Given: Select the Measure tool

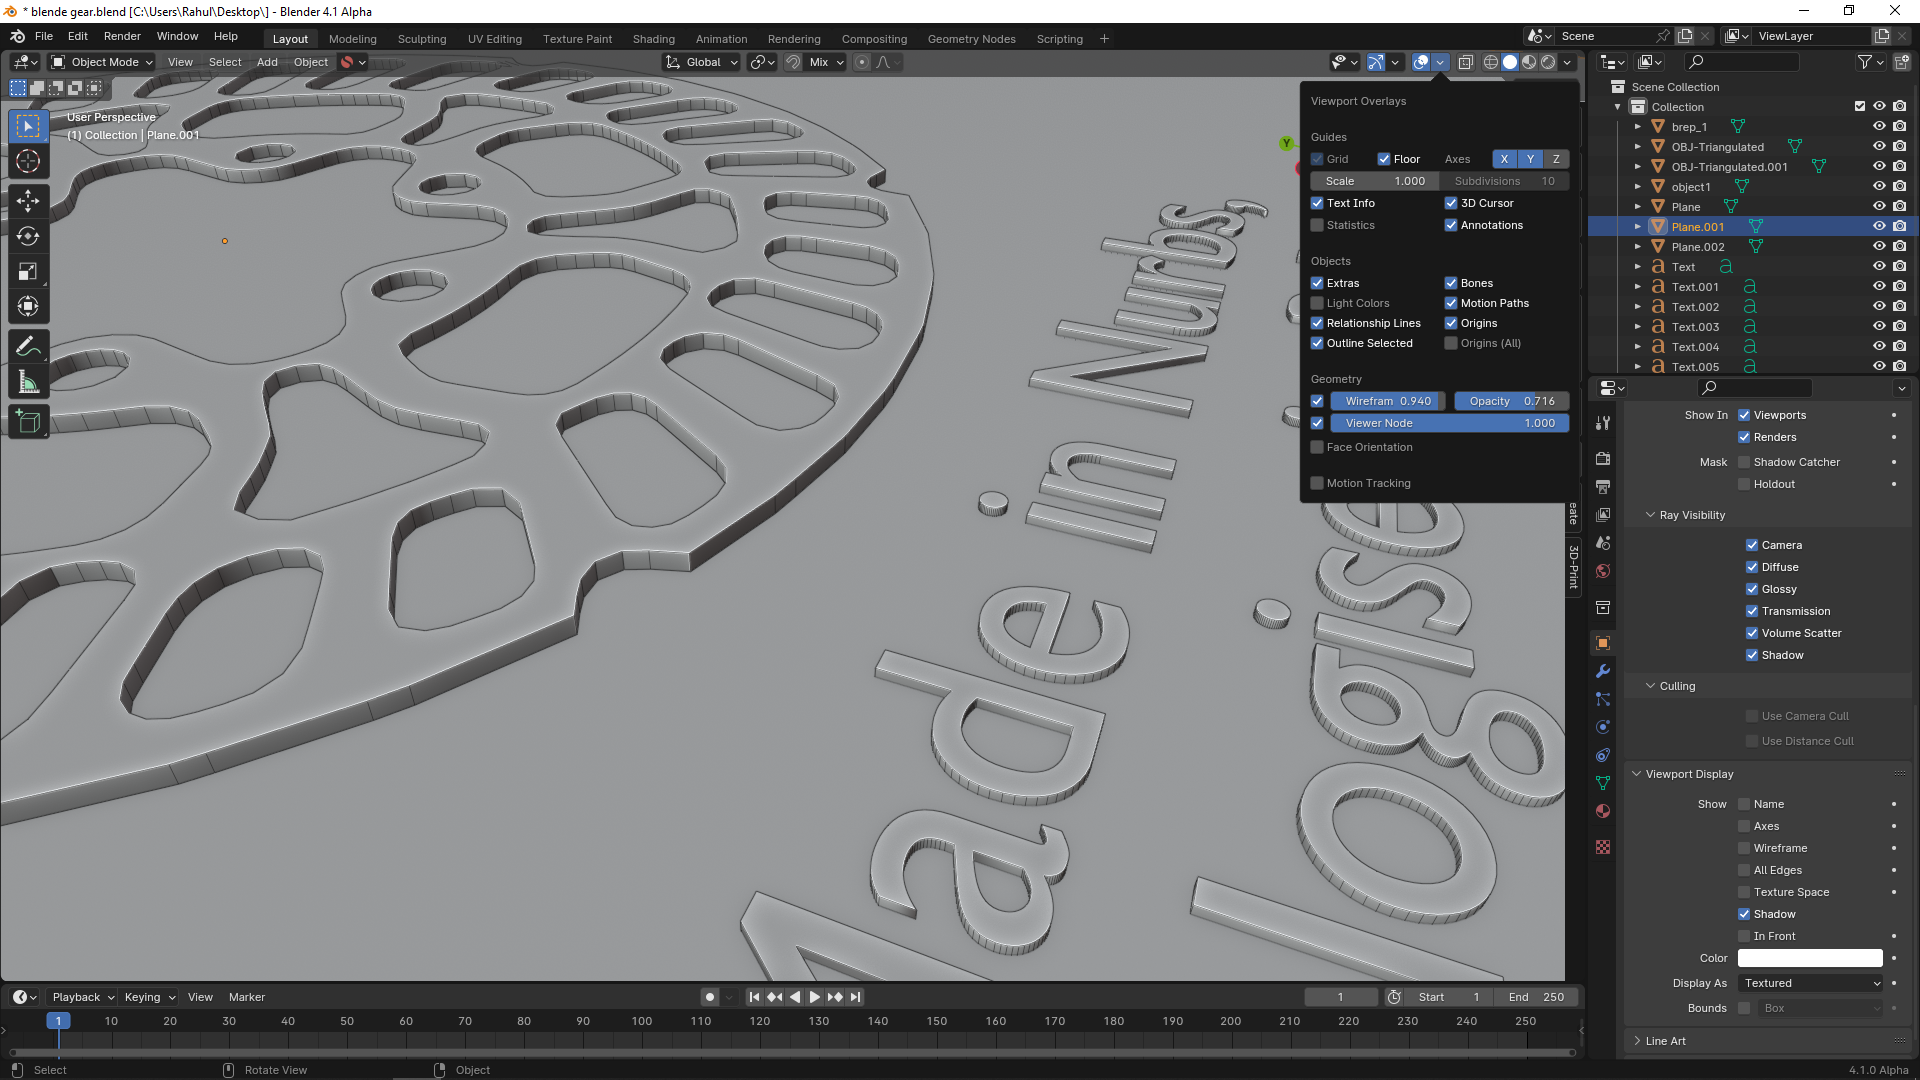Looking at the screenshot, I should [x=28, y=382].
